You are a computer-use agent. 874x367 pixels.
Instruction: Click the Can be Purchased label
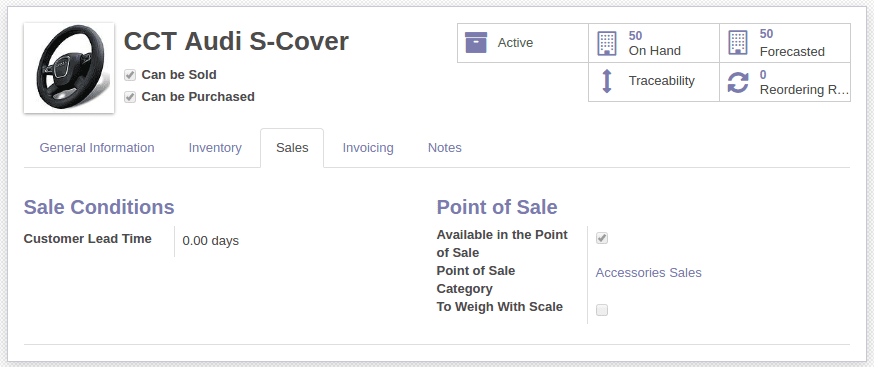pos(198,97)
